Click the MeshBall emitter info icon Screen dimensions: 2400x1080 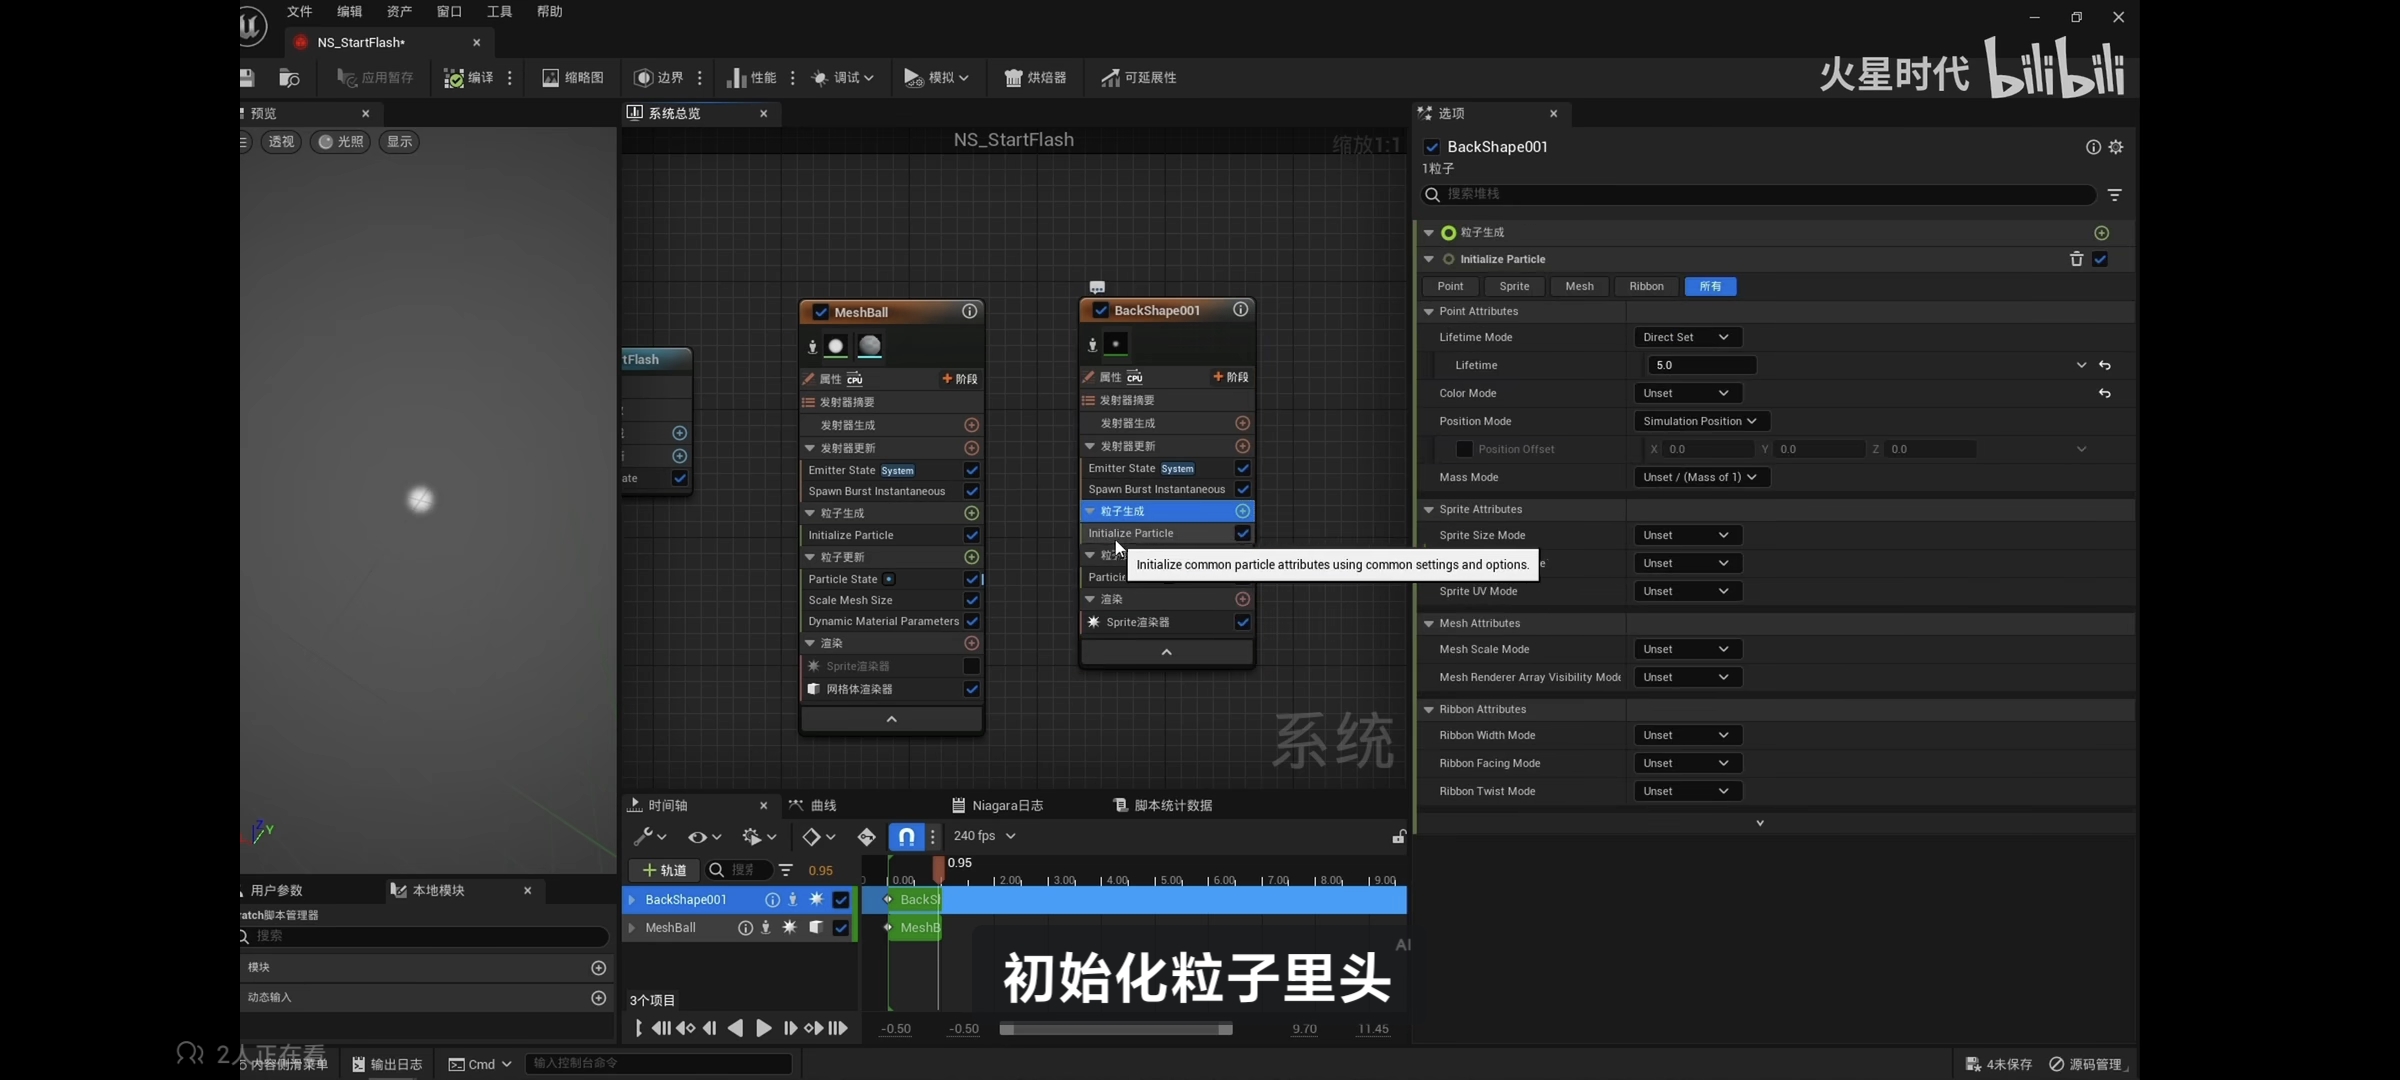point(969,312)
